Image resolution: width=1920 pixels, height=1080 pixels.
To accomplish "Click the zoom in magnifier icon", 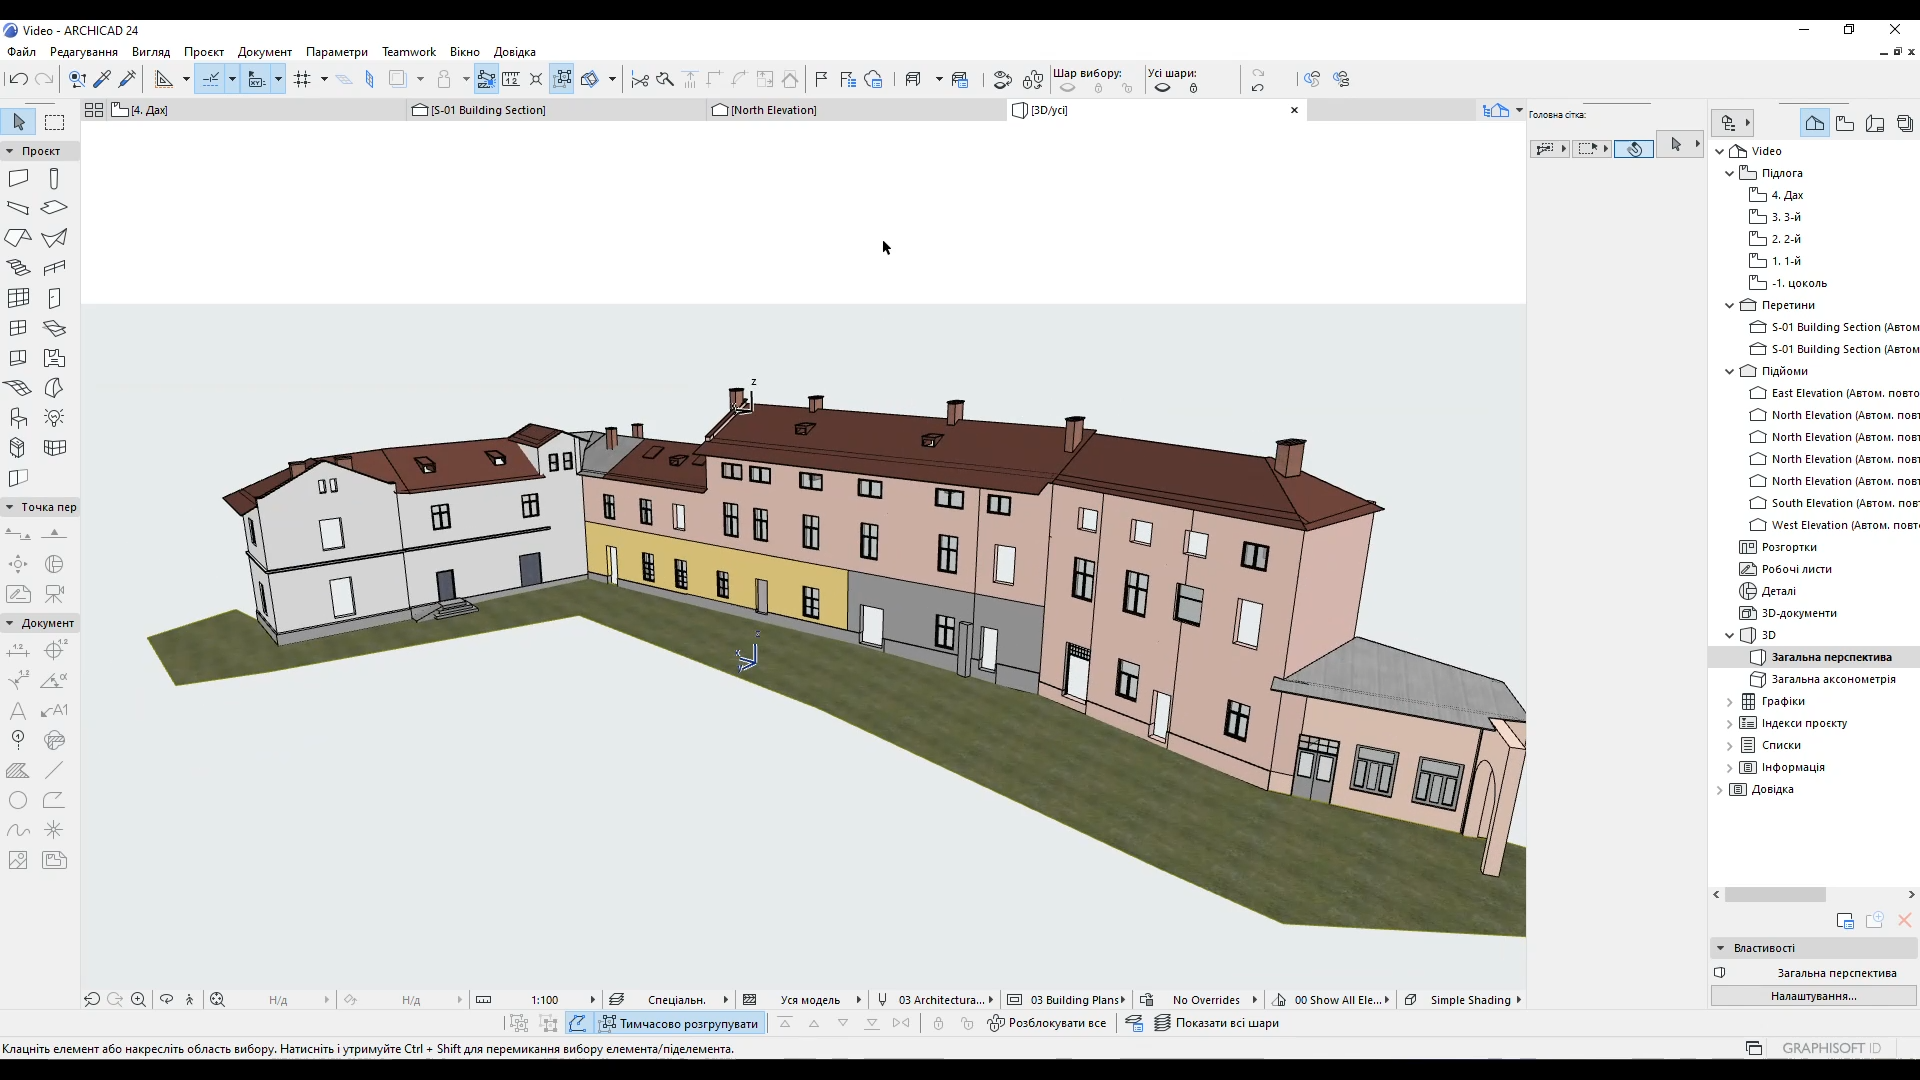I will 138,999.
